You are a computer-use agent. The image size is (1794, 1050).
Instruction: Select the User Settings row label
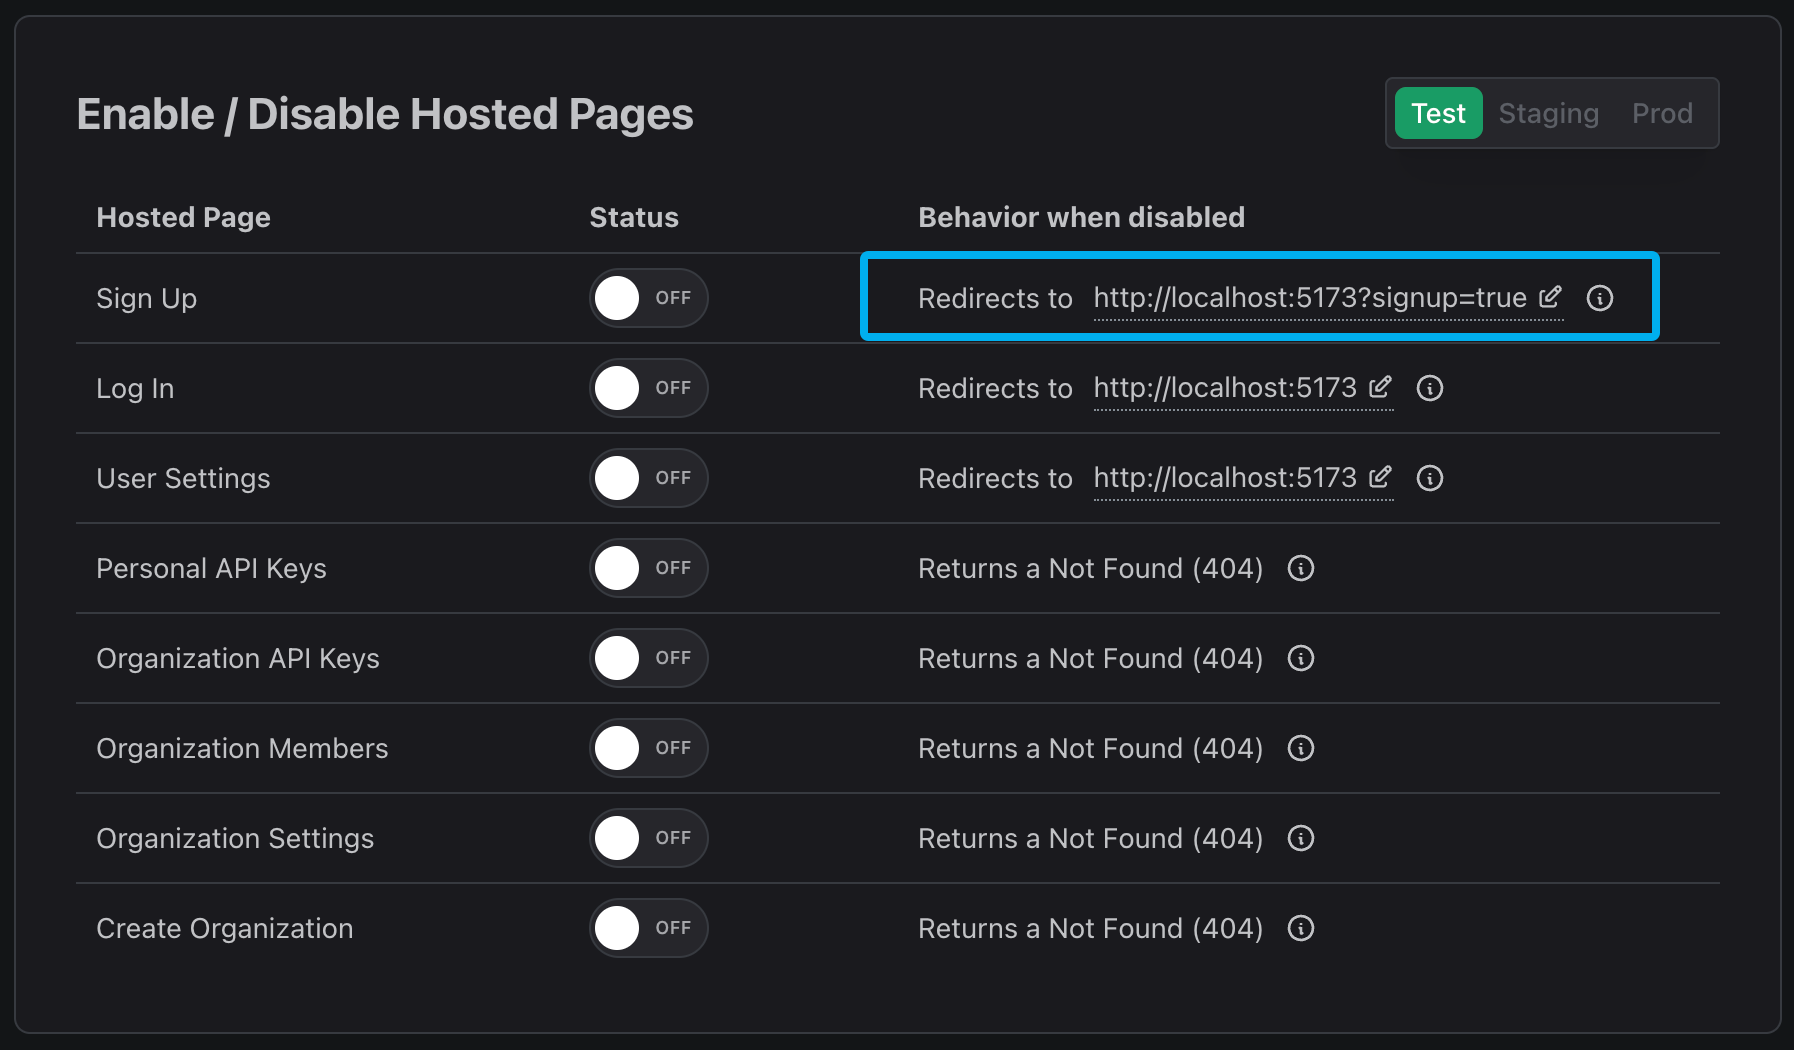click(x=183, y=478)
